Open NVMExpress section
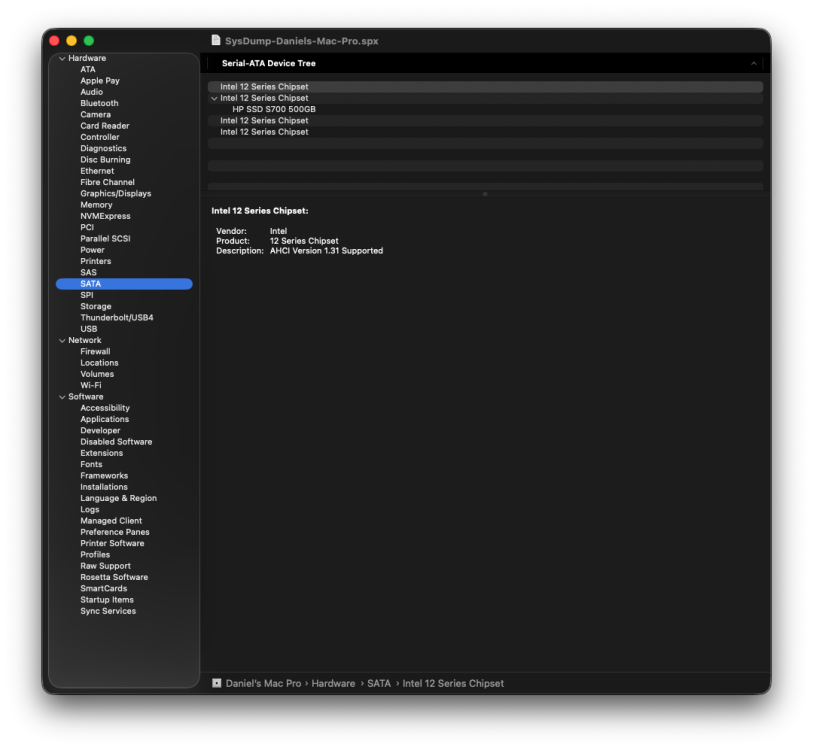813x750 pixels. click(105, 216)
